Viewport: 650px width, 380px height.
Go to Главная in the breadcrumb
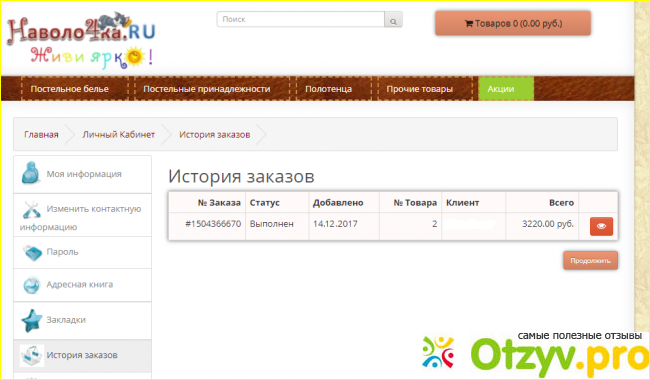point(41,135)
